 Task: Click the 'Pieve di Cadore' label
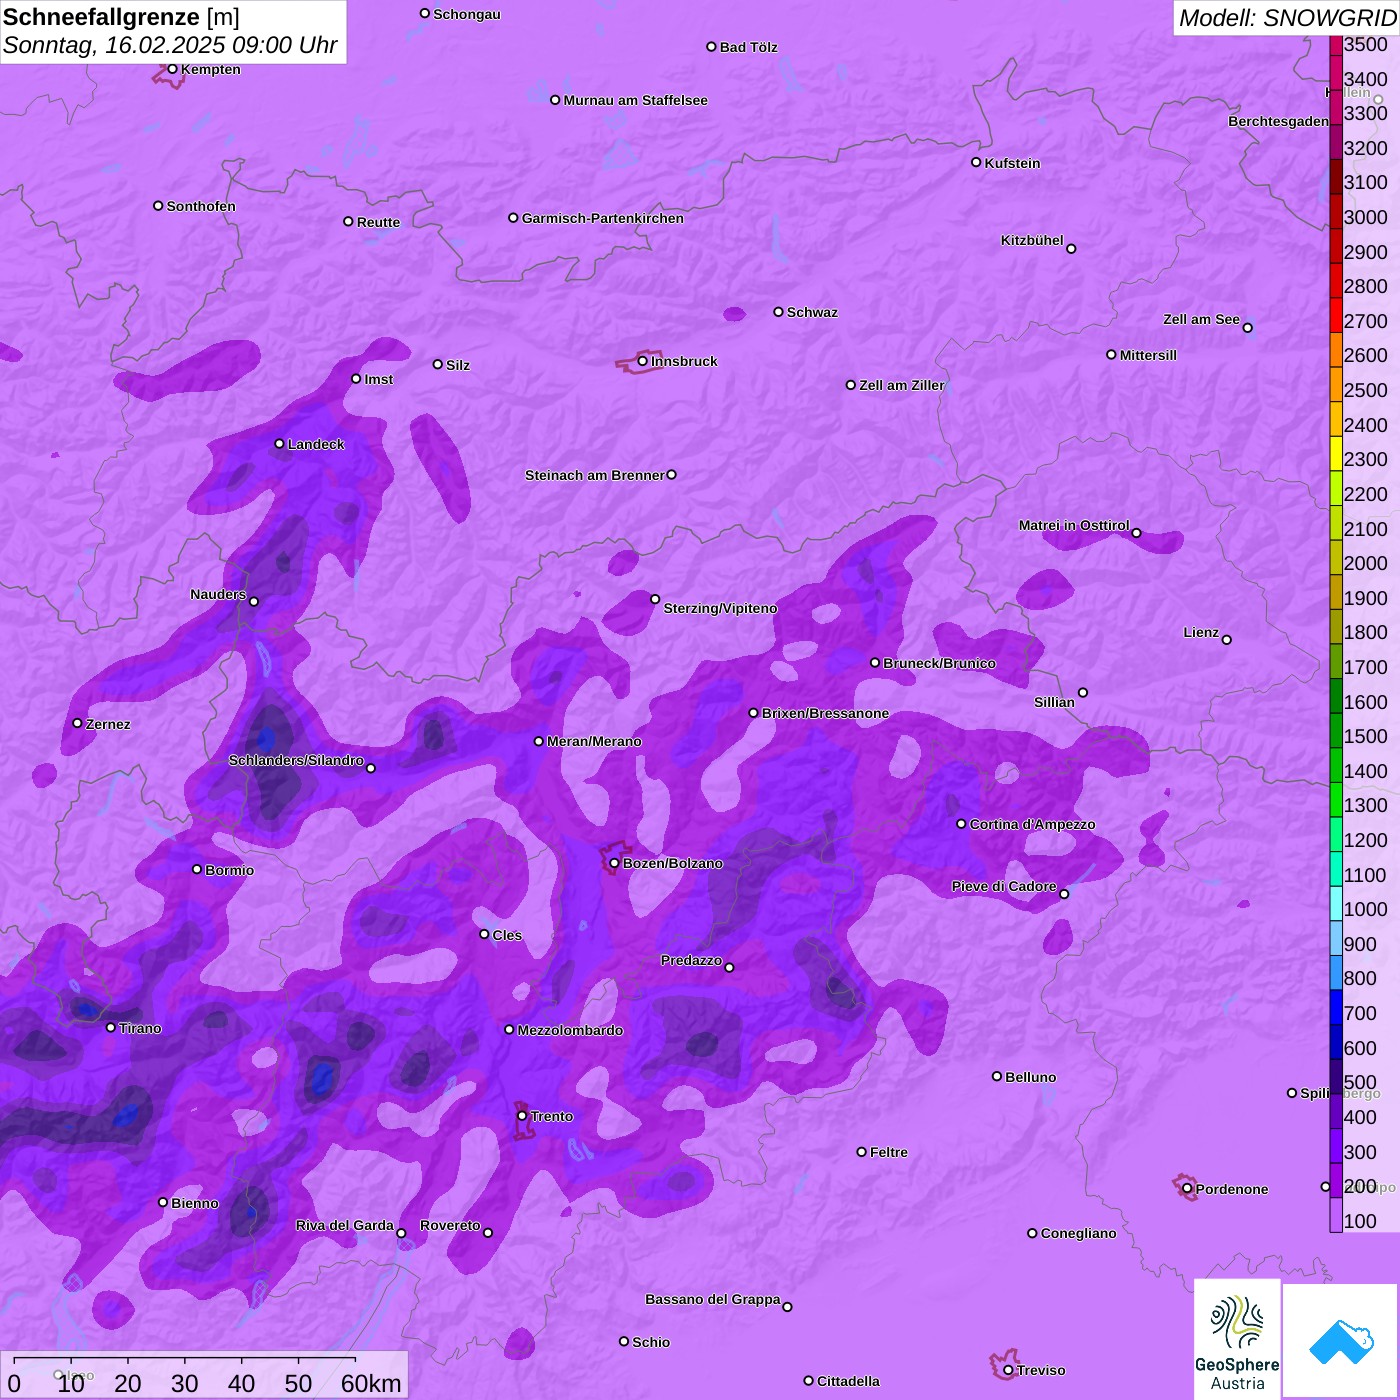click(x=1004, y=886)
